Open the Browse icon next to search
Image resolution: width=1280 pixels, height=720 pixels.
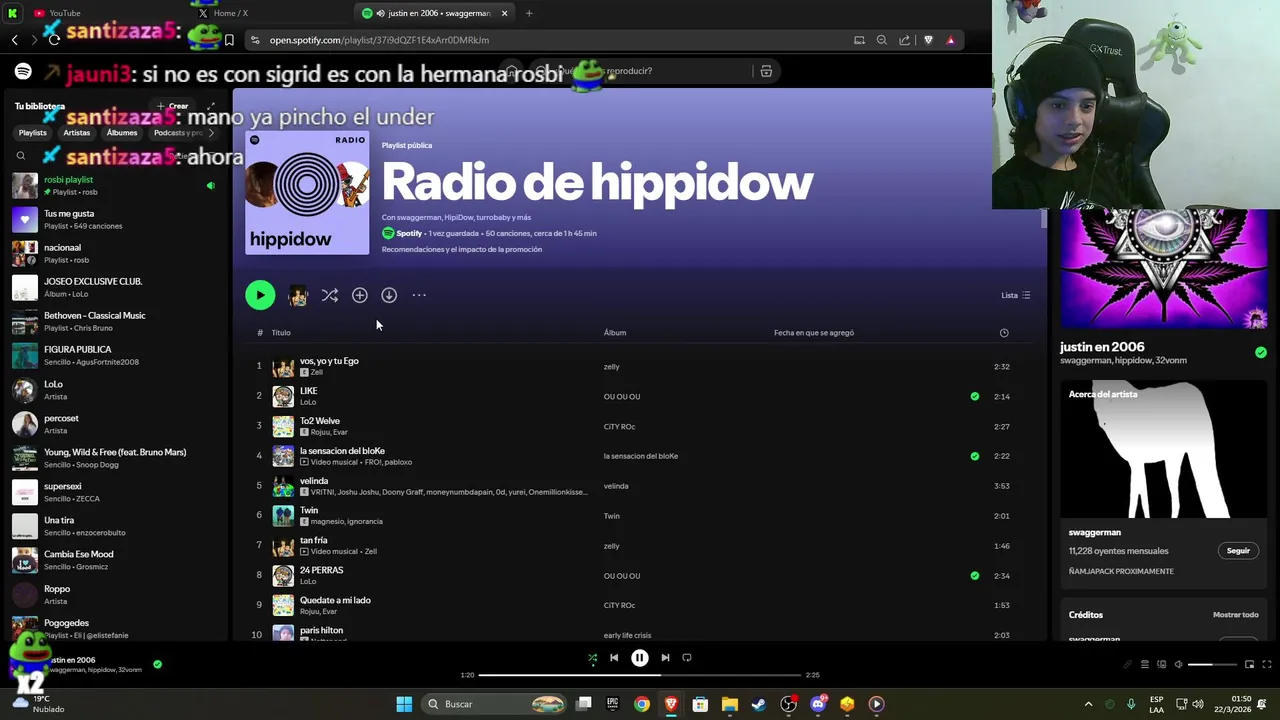(x=766, y=71)
